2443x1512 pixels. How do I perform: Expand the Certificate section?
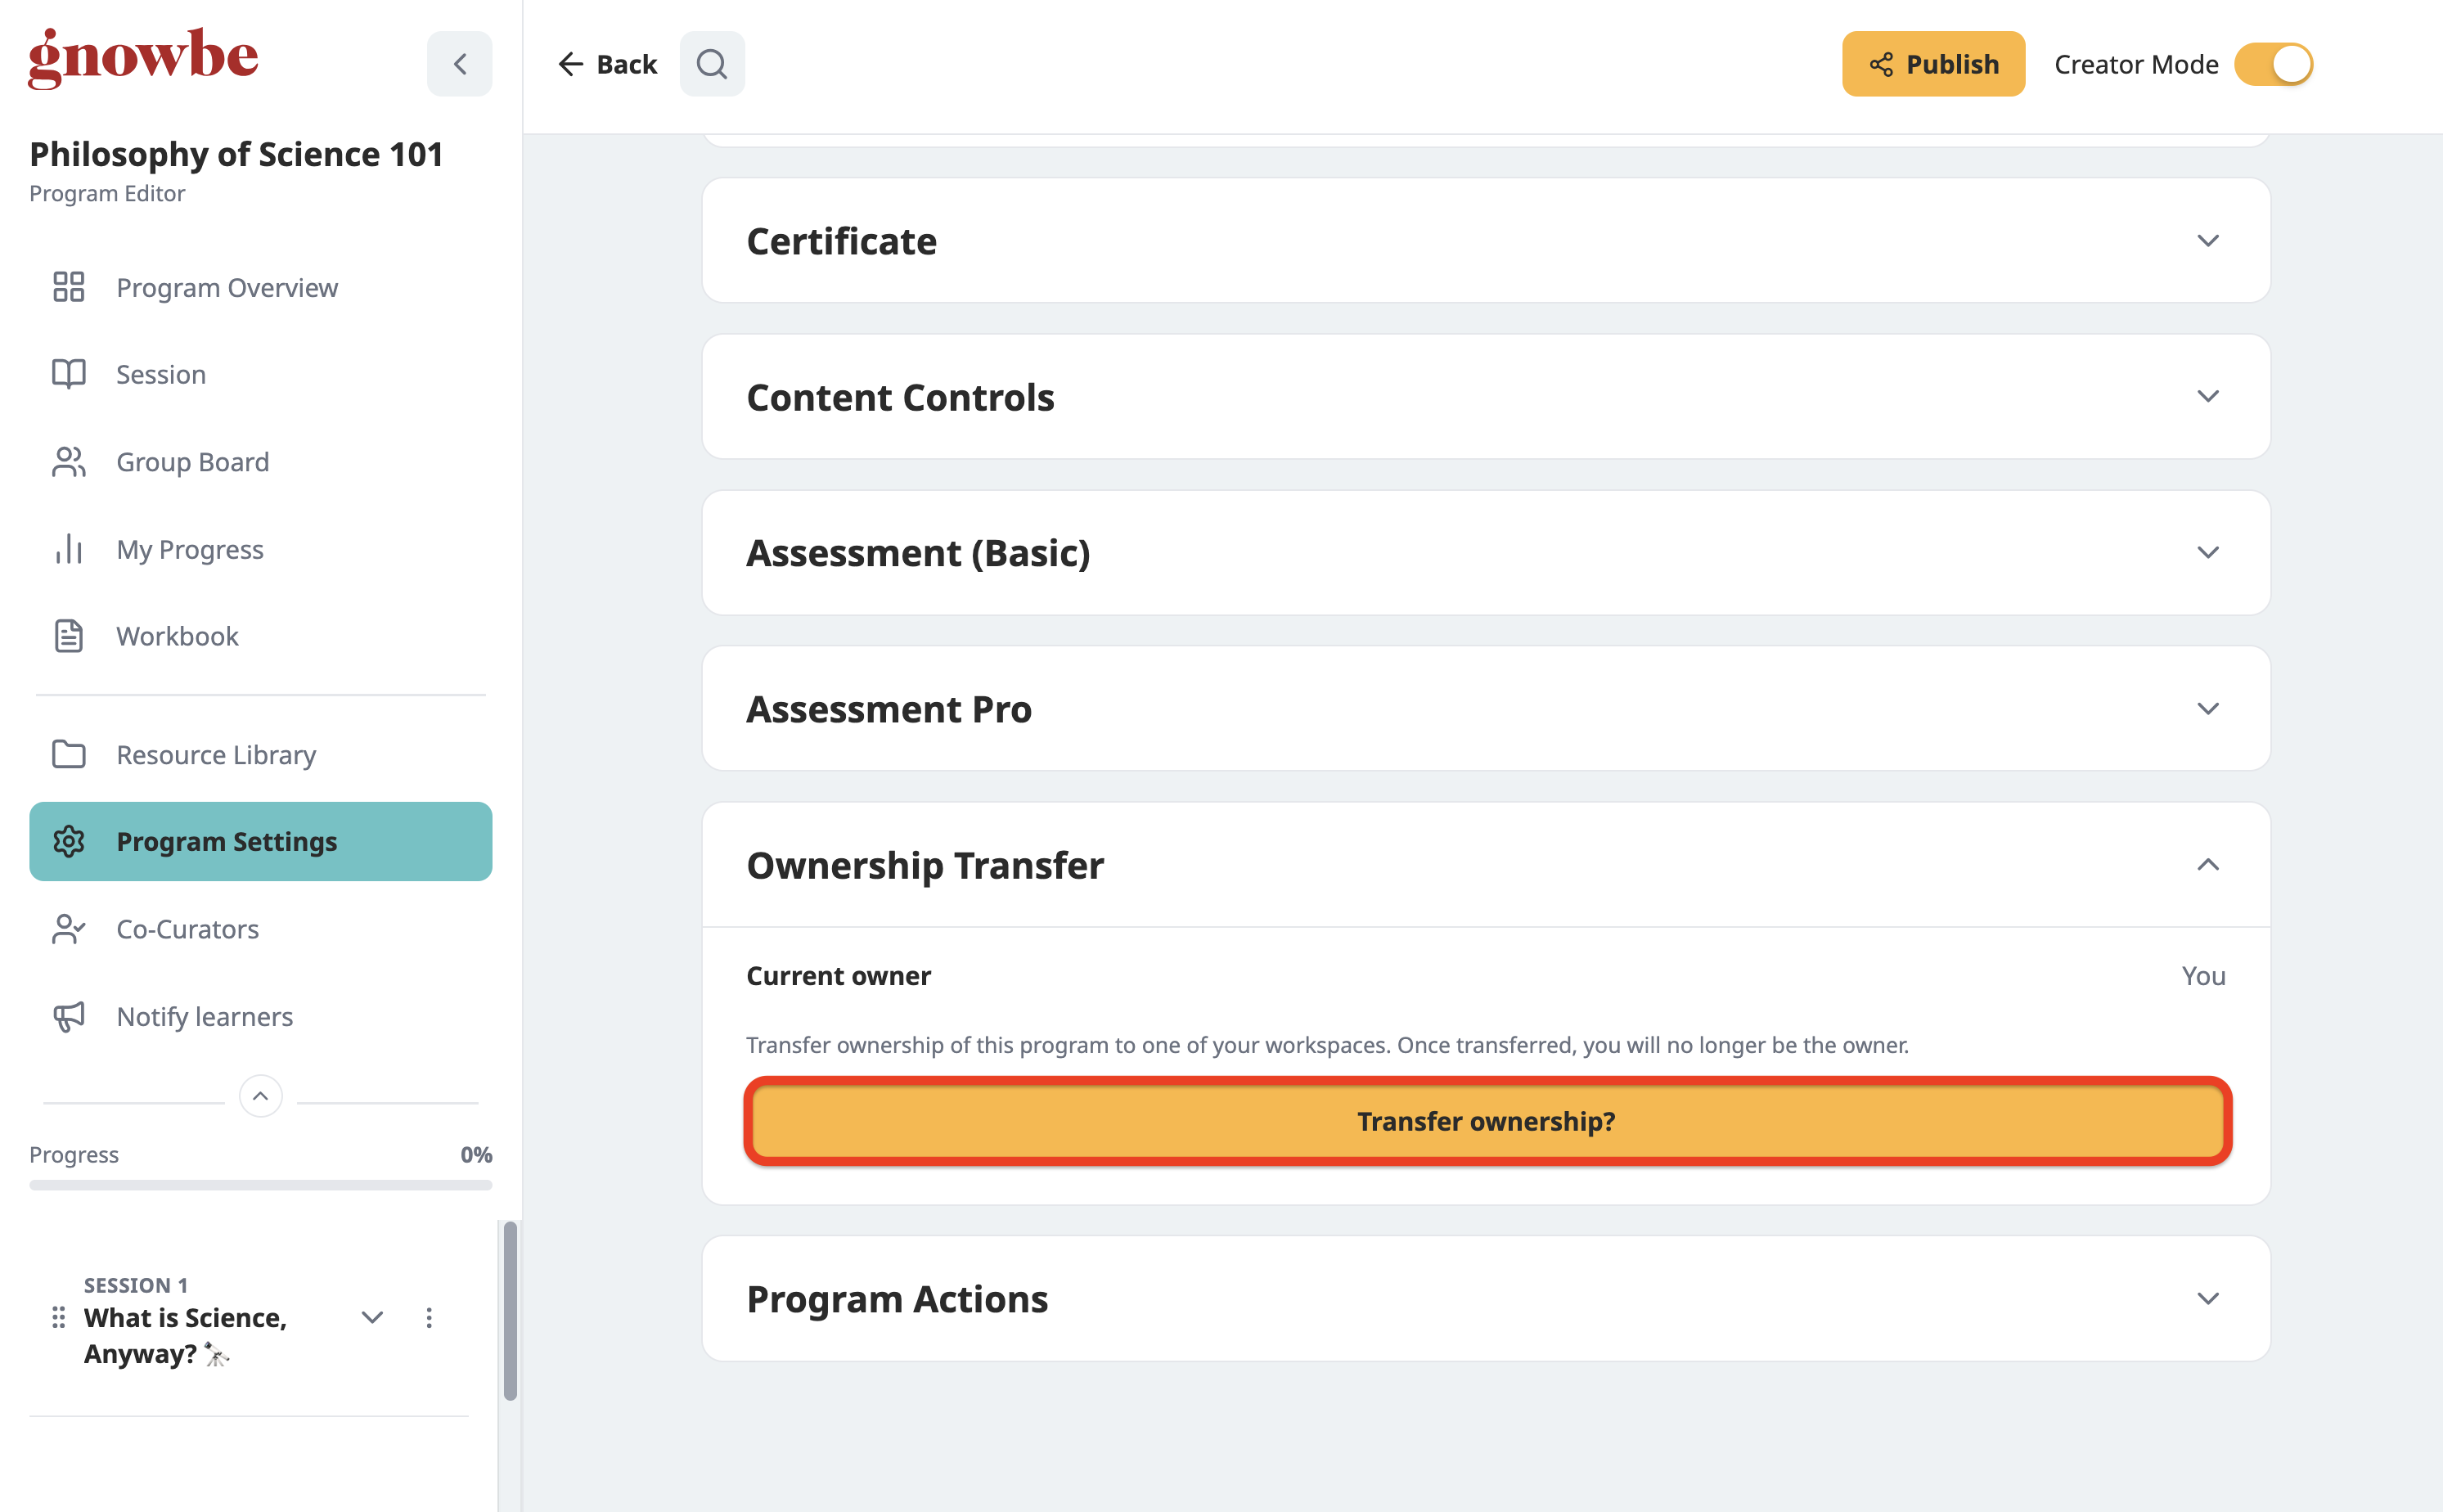pos(1486,241)
